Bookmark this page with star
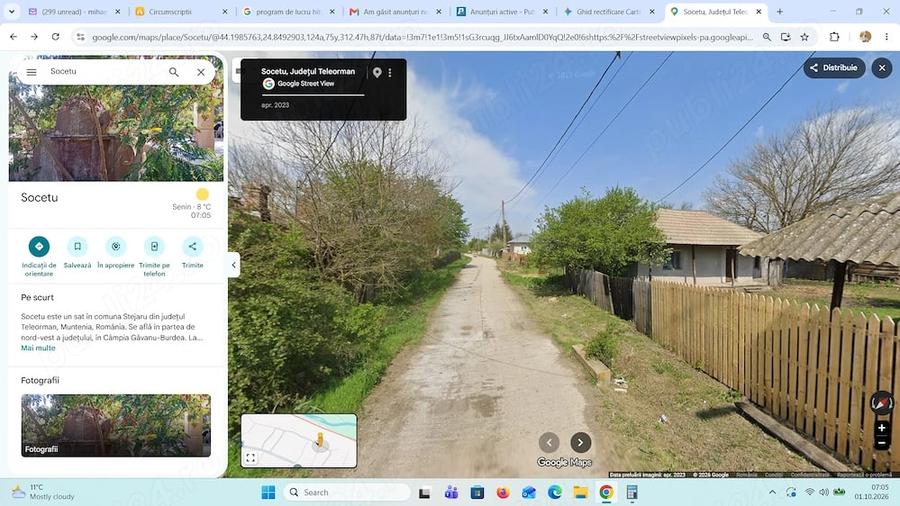 805,37
